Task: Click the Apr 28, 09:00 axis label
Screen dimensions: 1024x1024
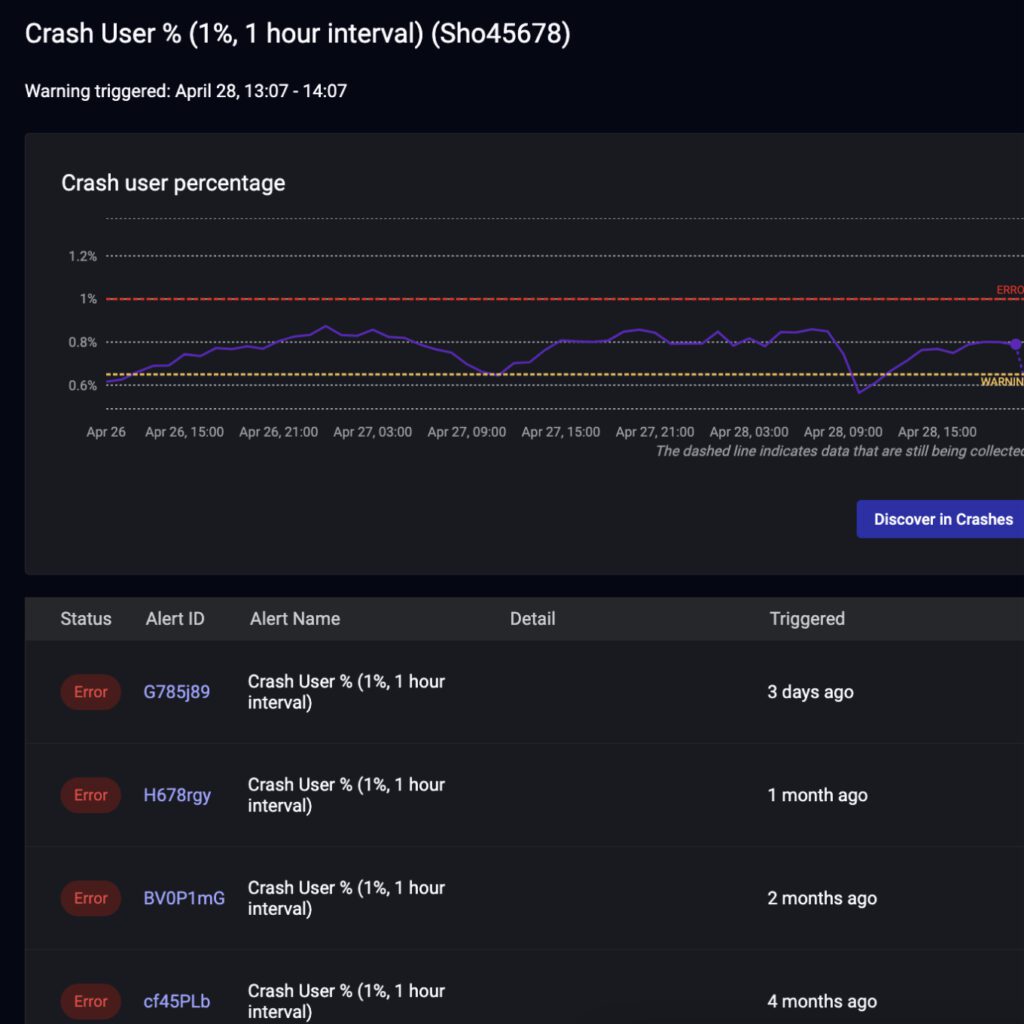Action: (x=845, y=432)
